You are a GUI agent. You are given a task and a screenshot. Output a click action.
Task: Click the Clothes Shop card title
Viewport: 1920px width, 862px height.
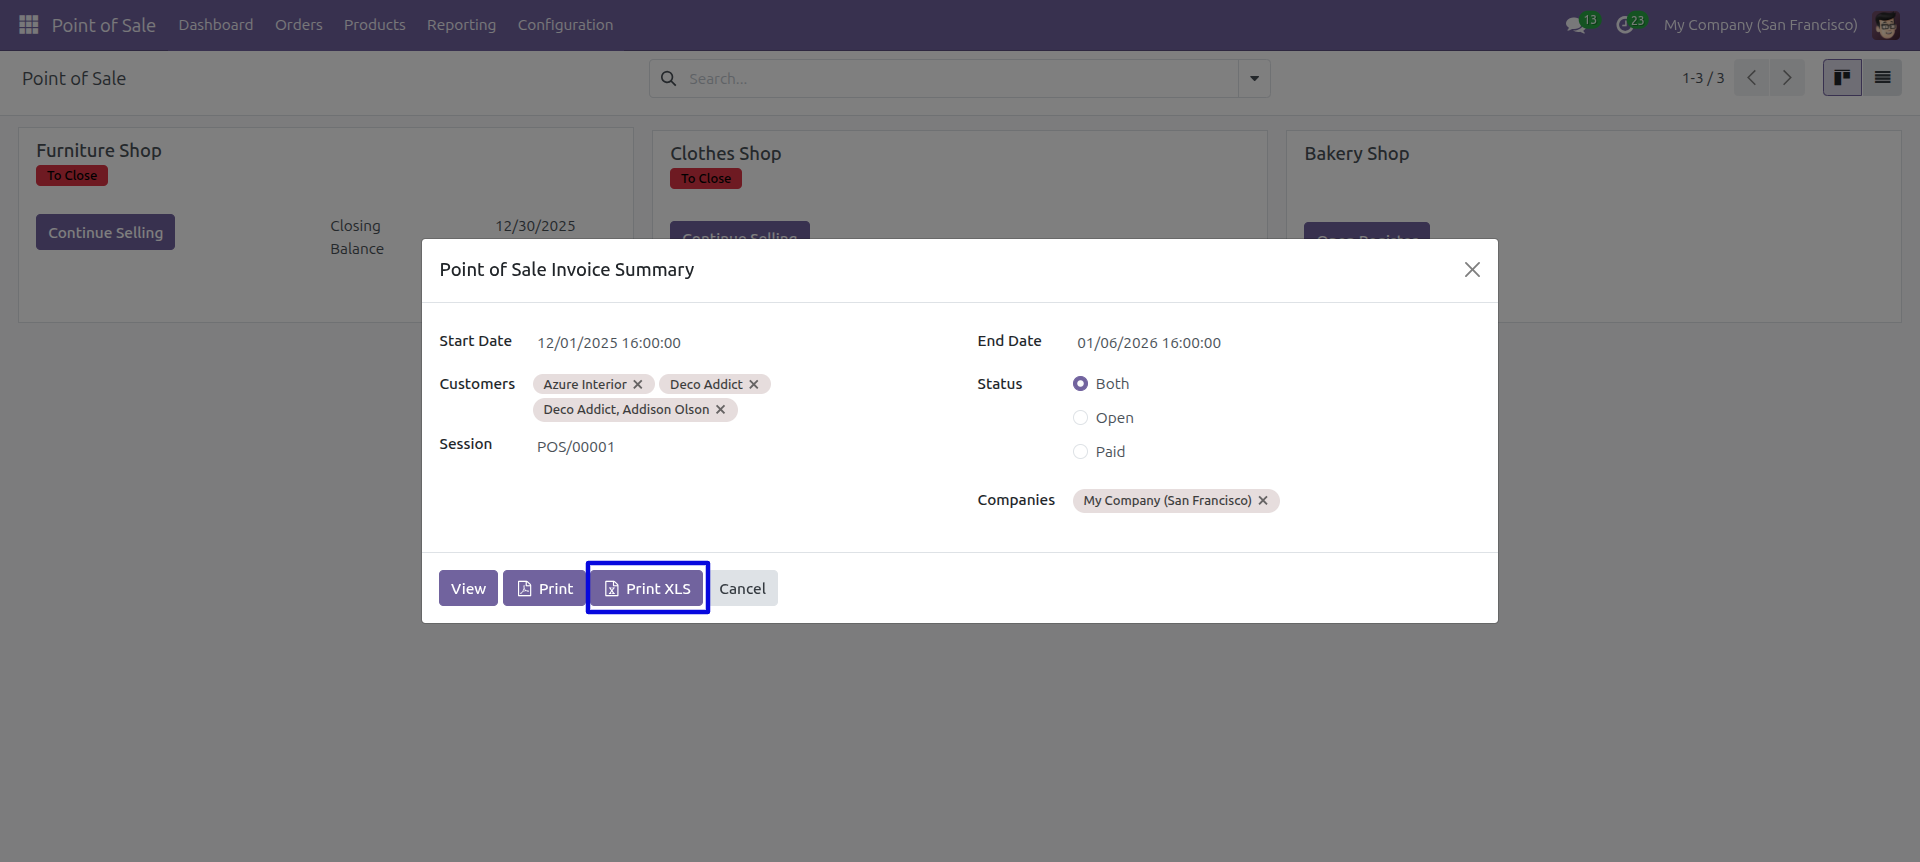[726, 153]
